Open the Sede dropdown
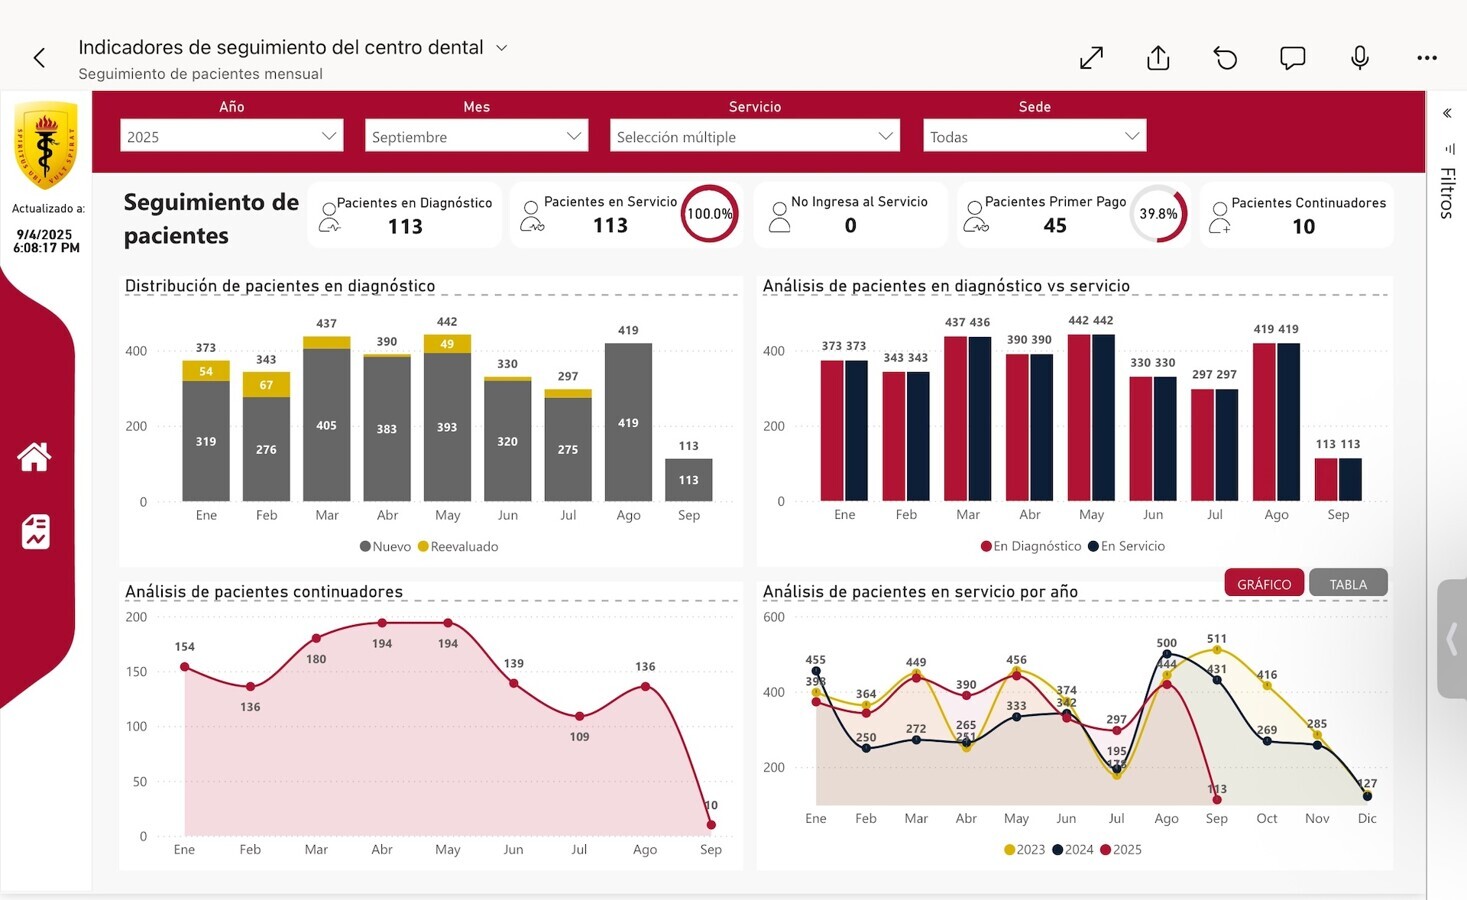This screenshot has width=1467, height=900. [1034, 136]
